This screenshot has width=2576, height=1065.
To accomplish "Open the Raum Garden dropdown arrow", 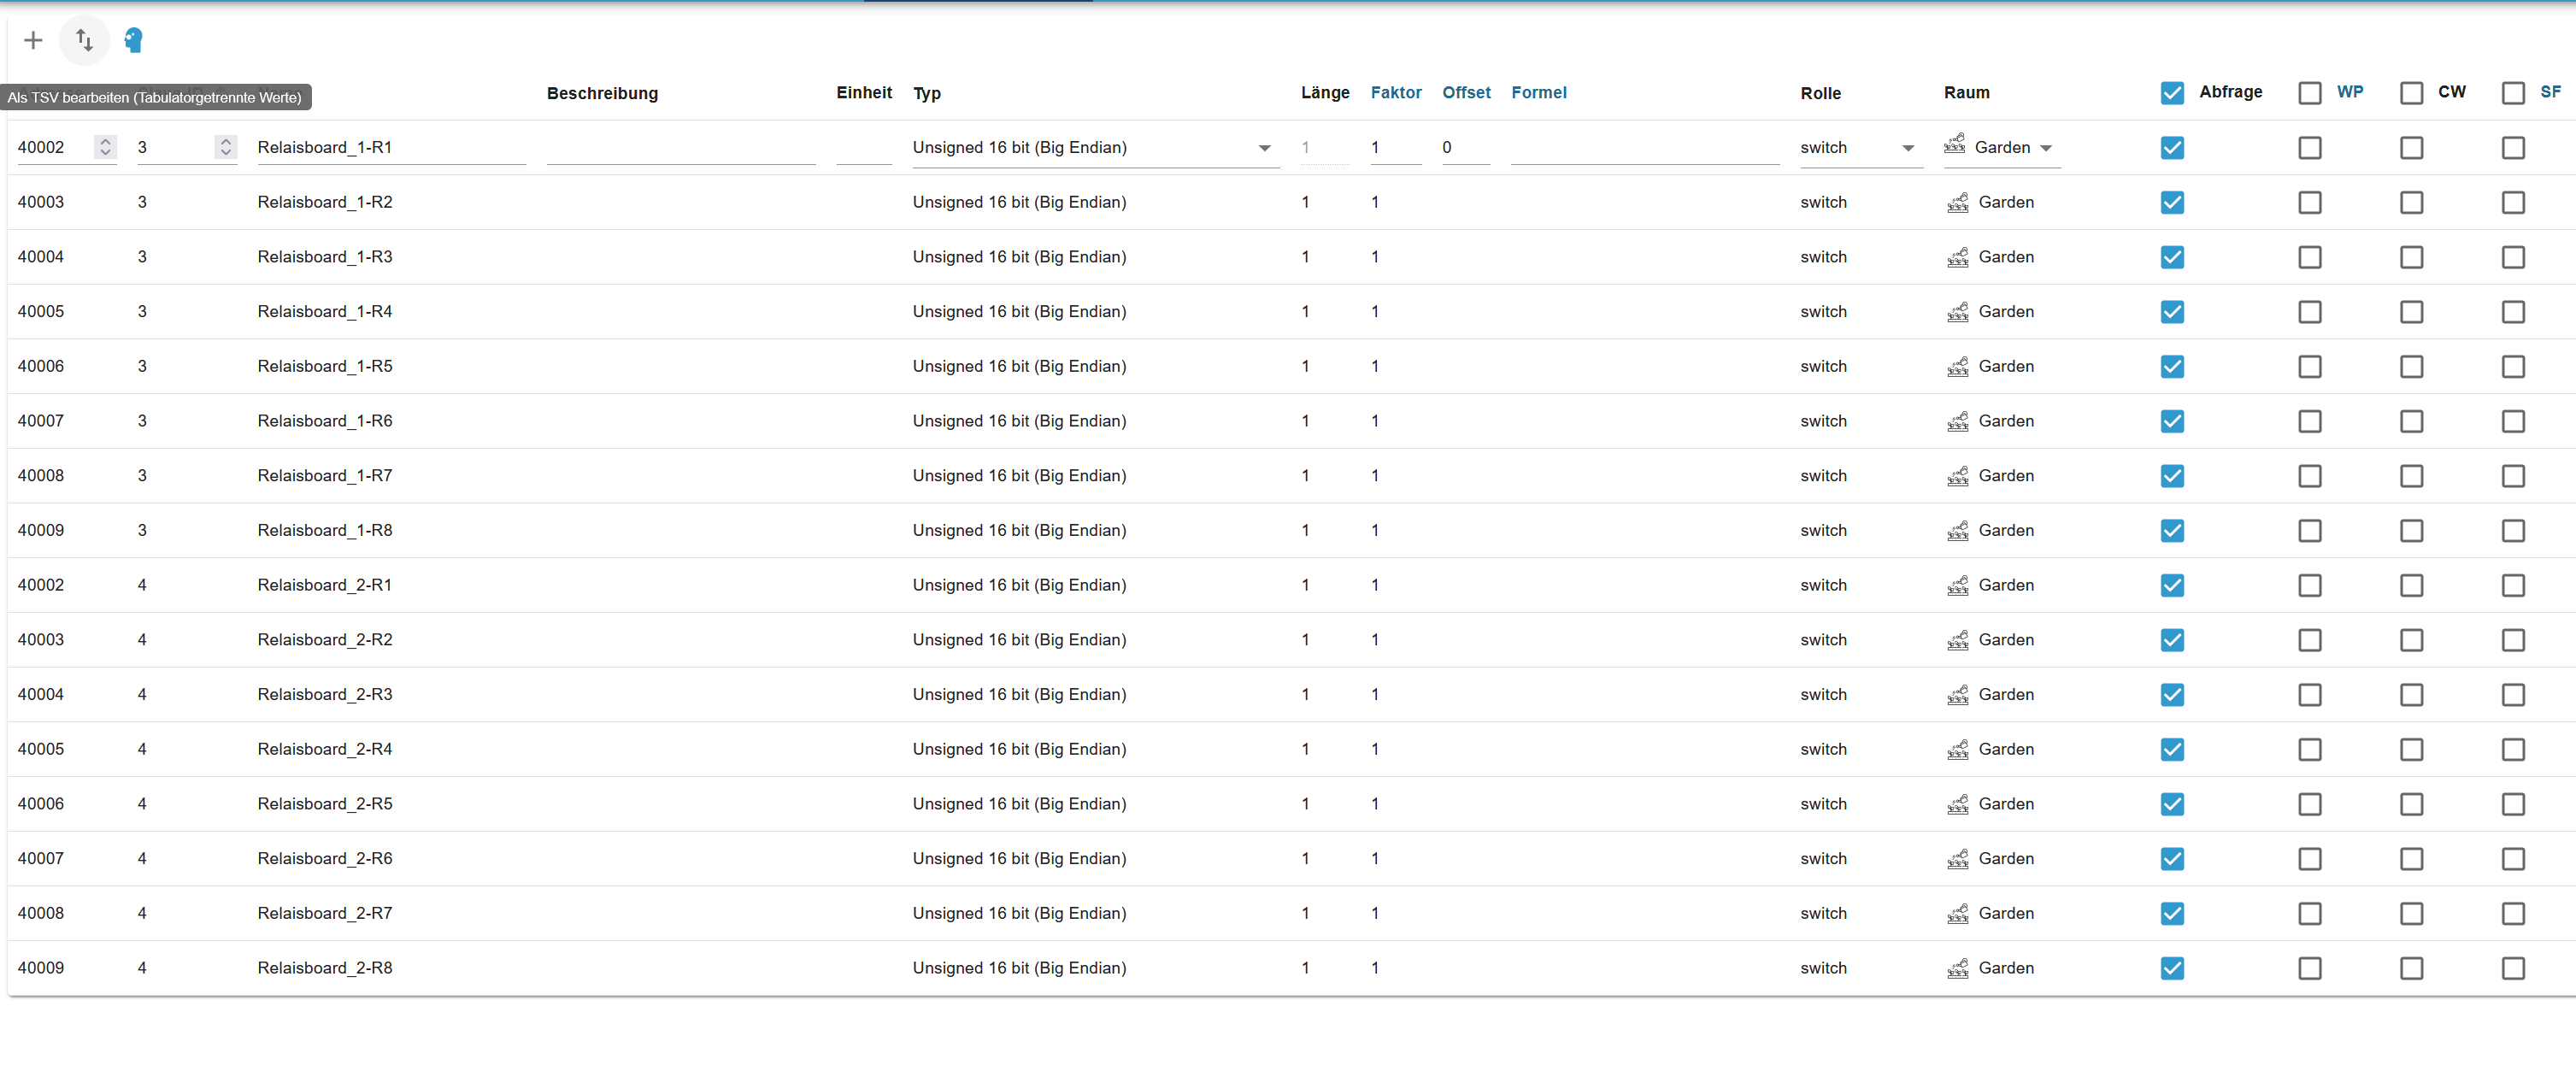I will pos(2045,148).
